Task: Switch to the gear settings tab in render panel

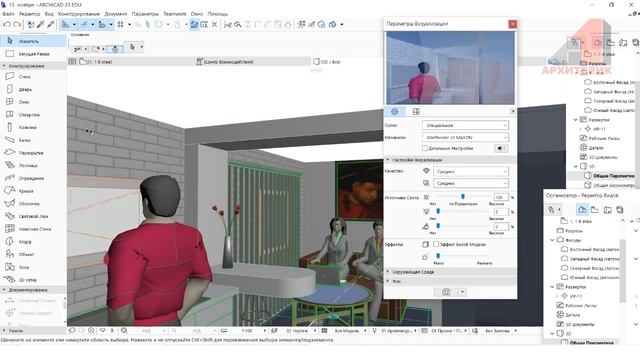Action: pos(395,111)
